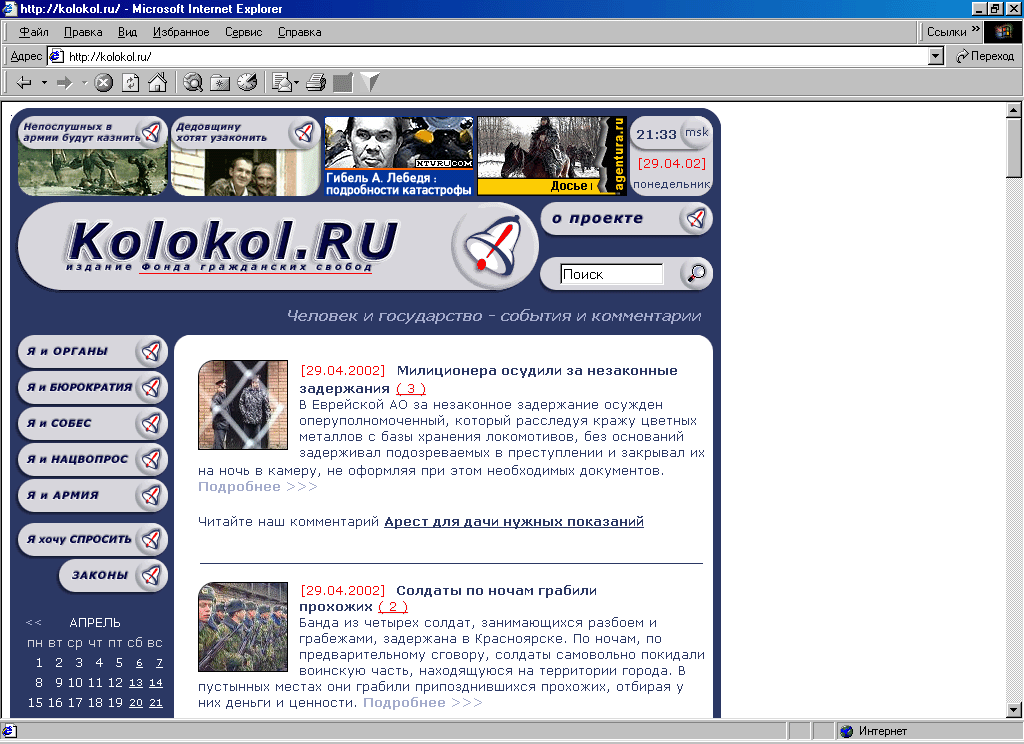Open the agentura.ru Досье banner
This screenshot has width=1024, height=744.
(x=552, y=156)
